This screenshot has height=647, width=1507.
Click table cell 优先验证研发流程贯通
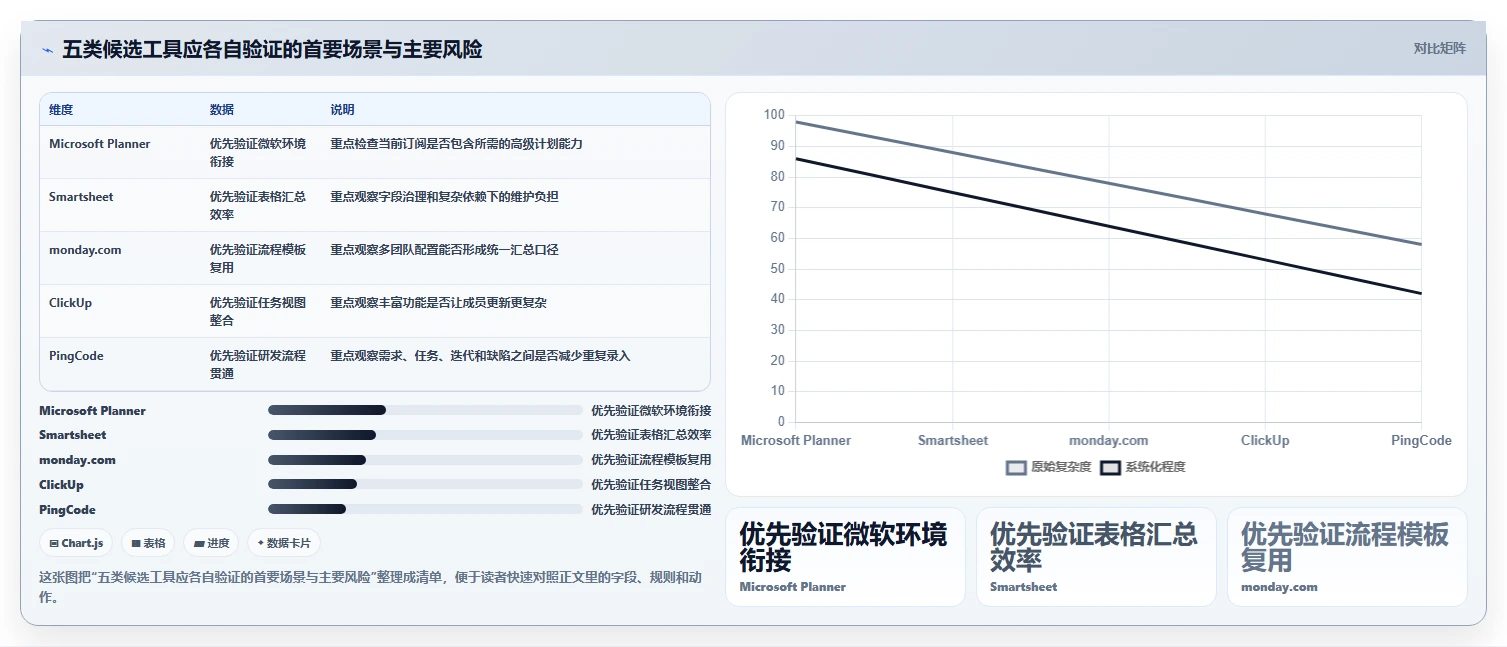pos(258,364)
